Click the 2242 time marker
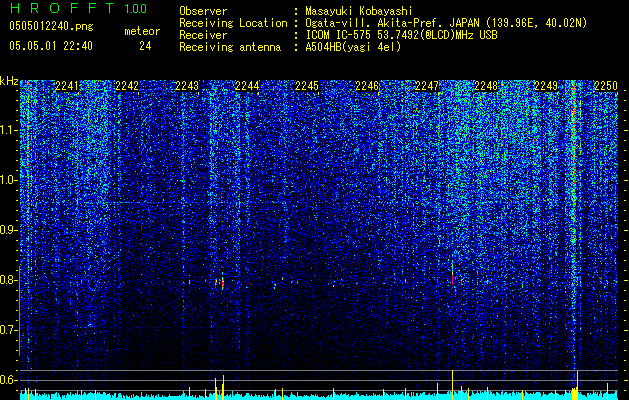The image size is (629, 400). (x=127, y=86)
